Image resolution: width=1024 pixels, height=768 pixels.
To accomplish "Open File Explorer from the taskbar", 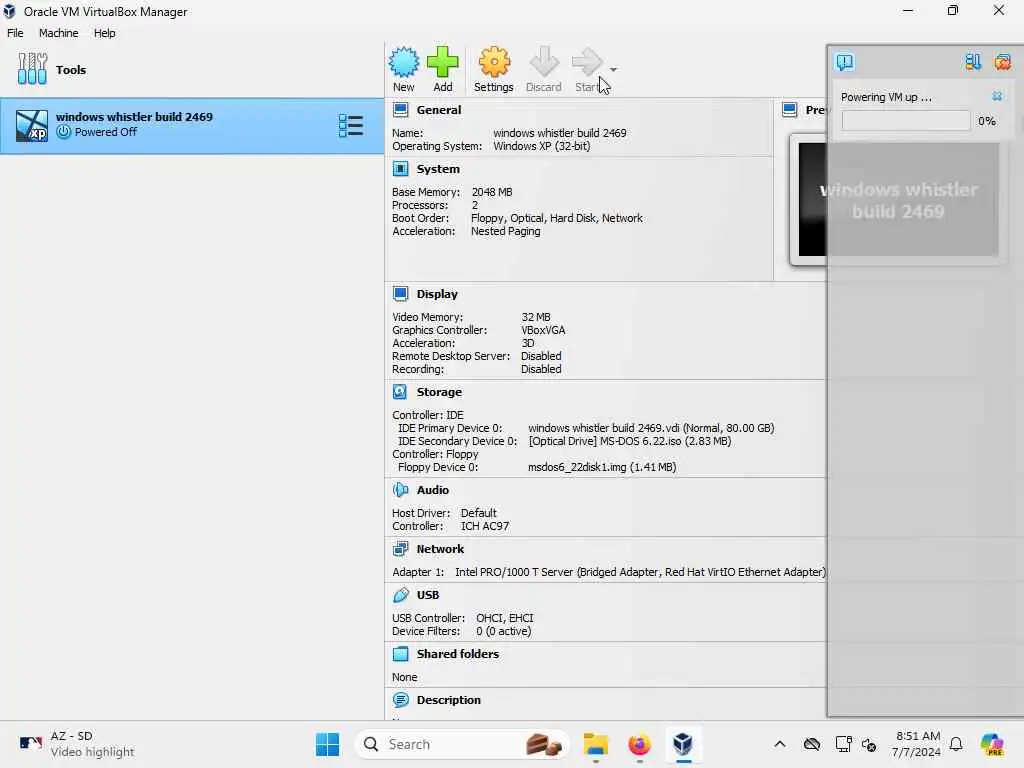I will 596,744.
